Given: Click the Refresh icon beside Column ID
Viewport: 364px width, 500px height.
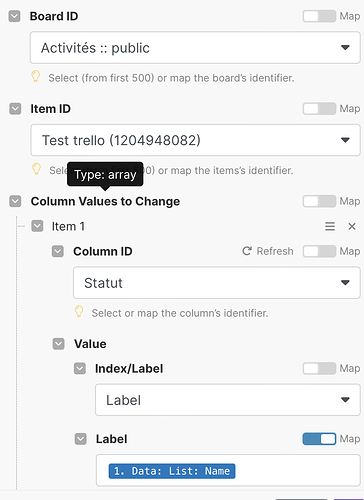Looking at the screenshot, I should point(247,251).
